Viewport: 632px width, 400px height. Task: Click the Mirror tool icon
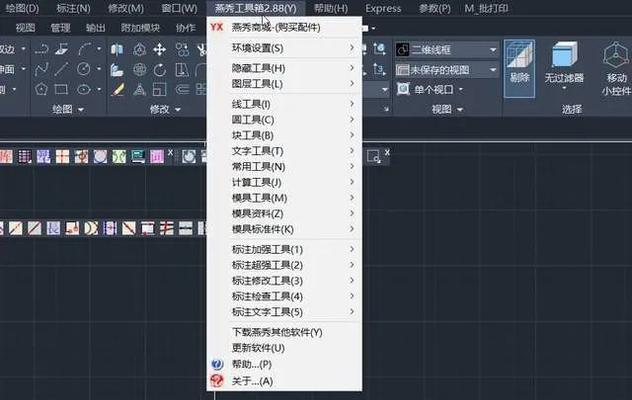click(x=117, y=50)
